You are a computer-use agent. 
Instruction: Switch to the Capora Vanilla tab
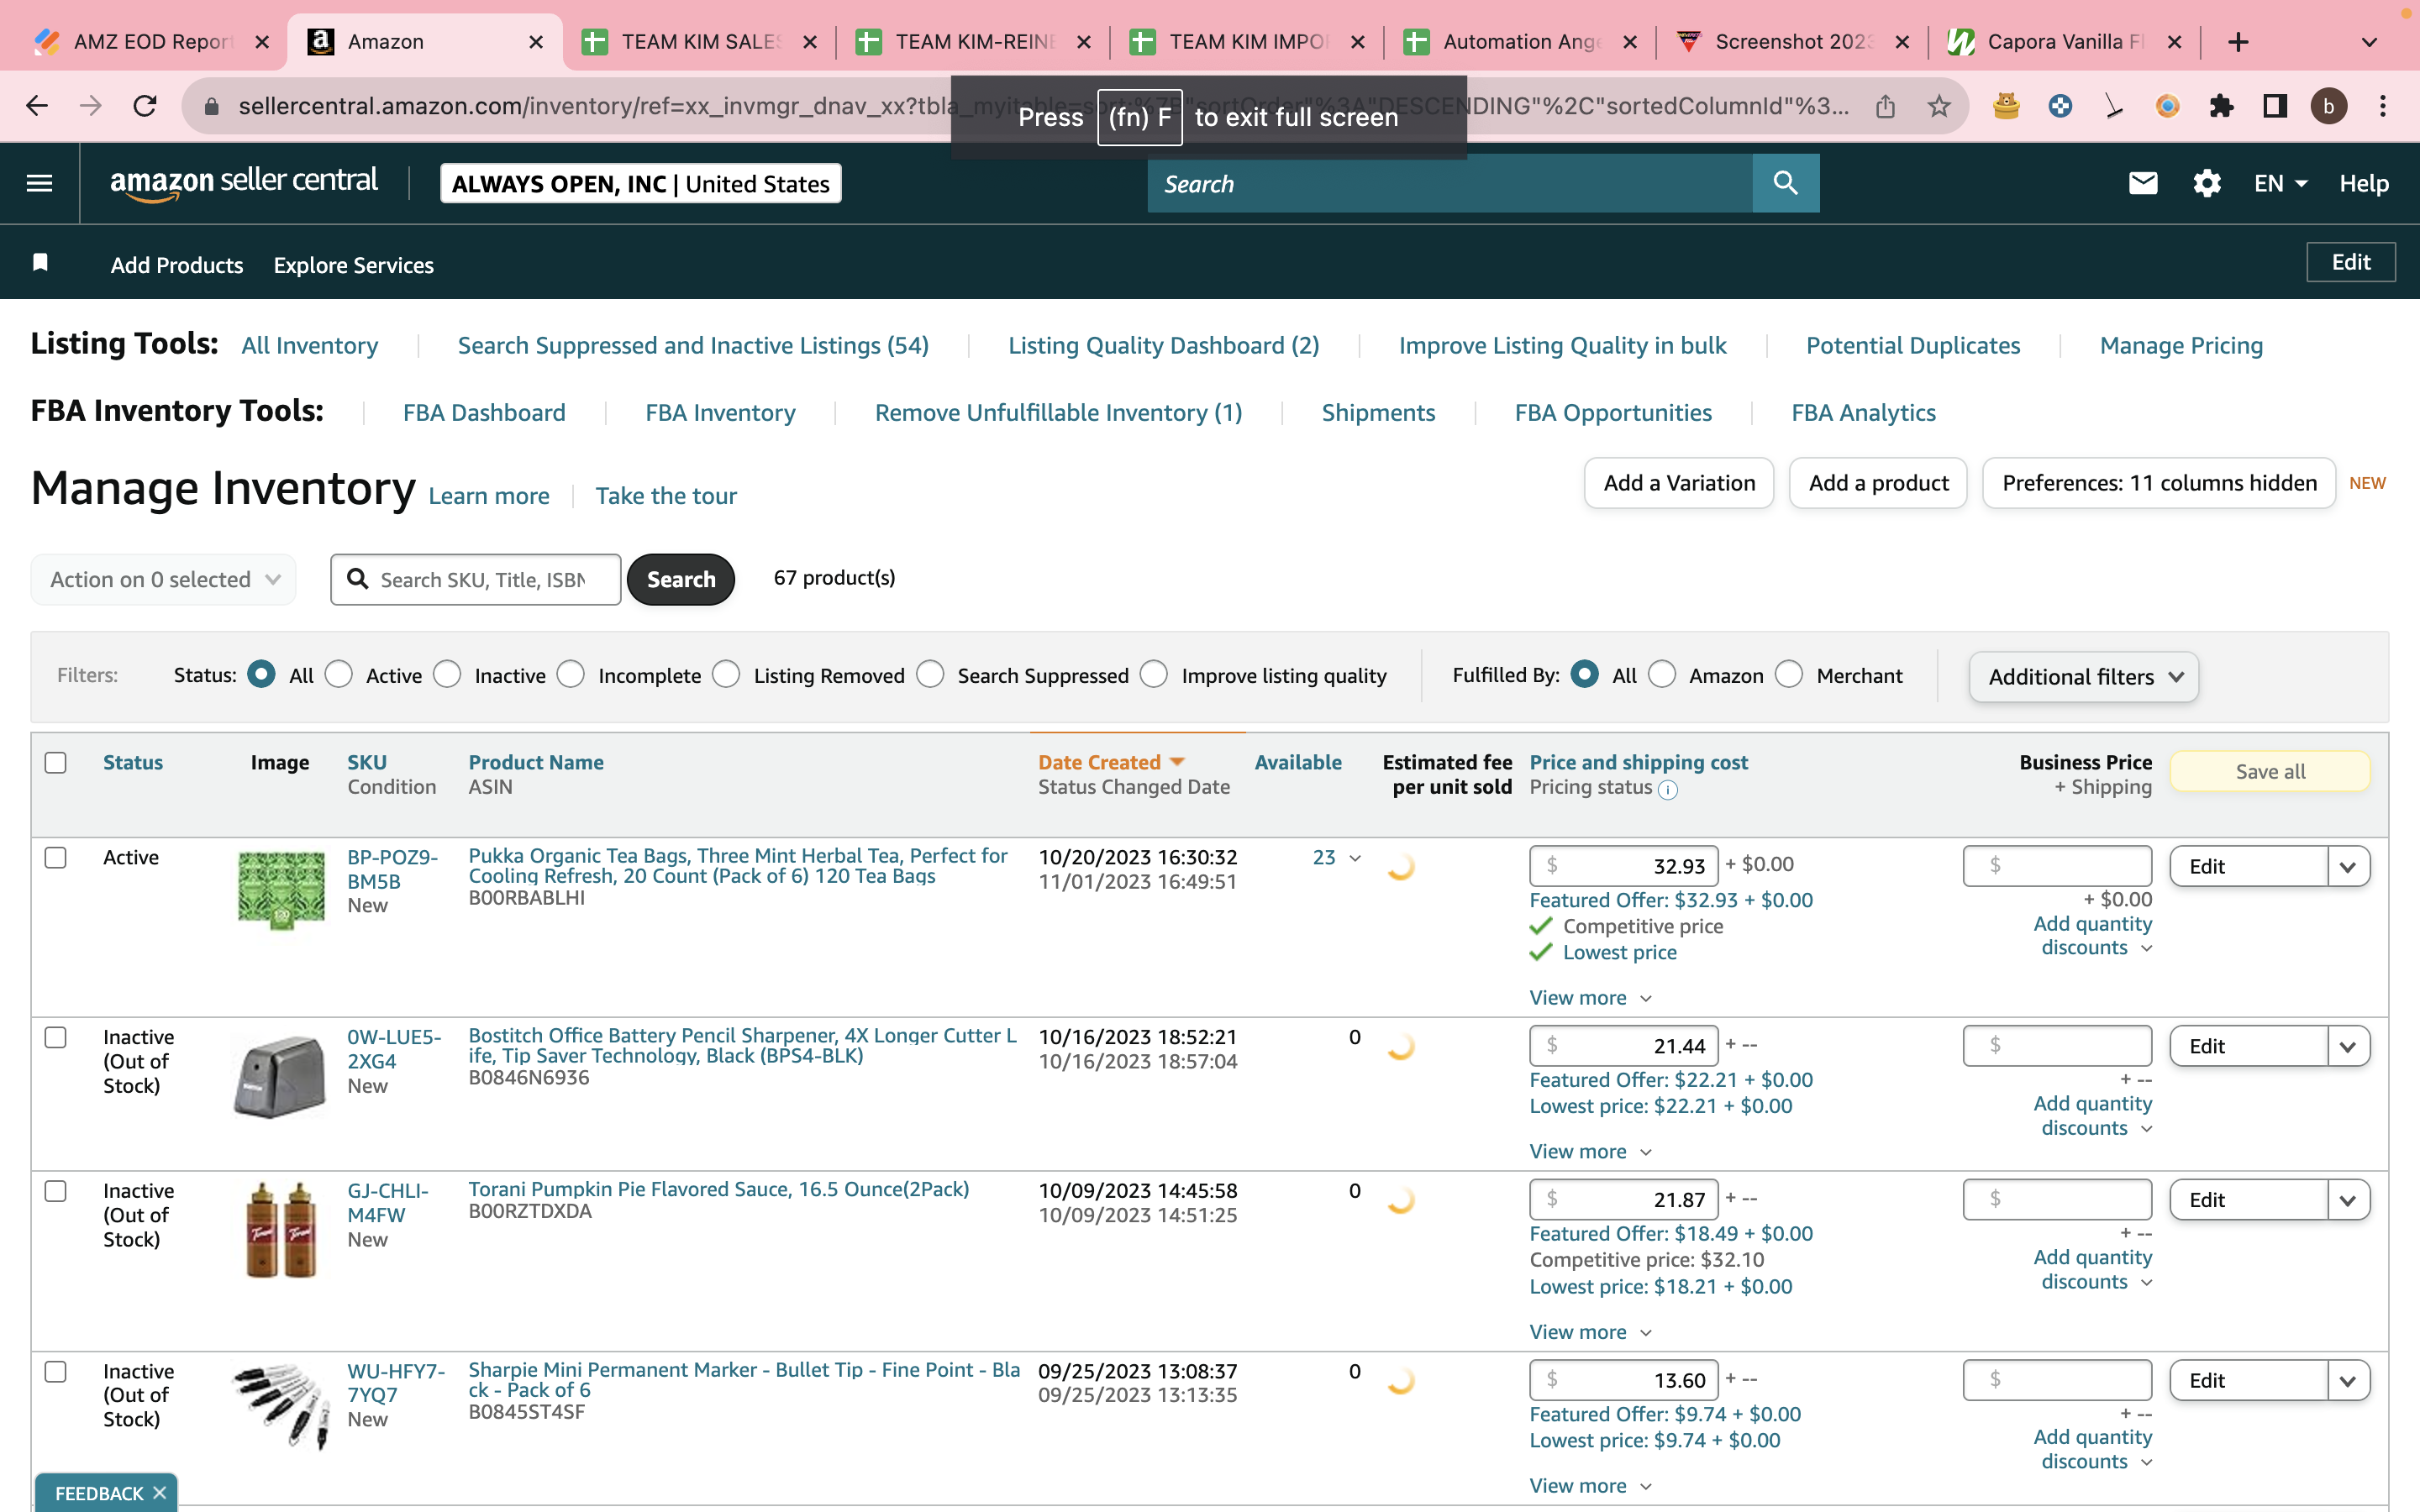2064,42
